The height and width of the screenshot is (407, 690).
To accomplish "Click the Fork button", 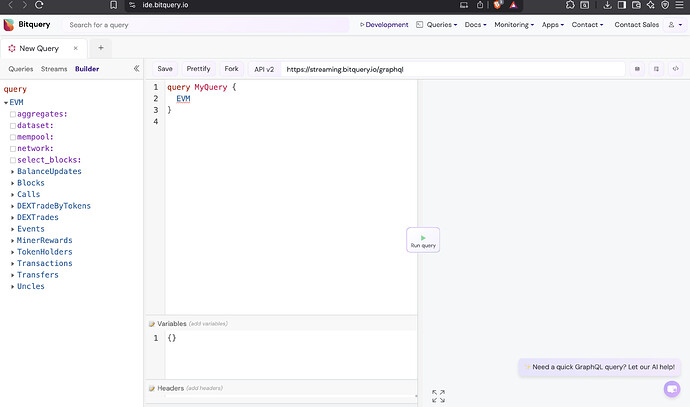I will click(x=231, y=69).
